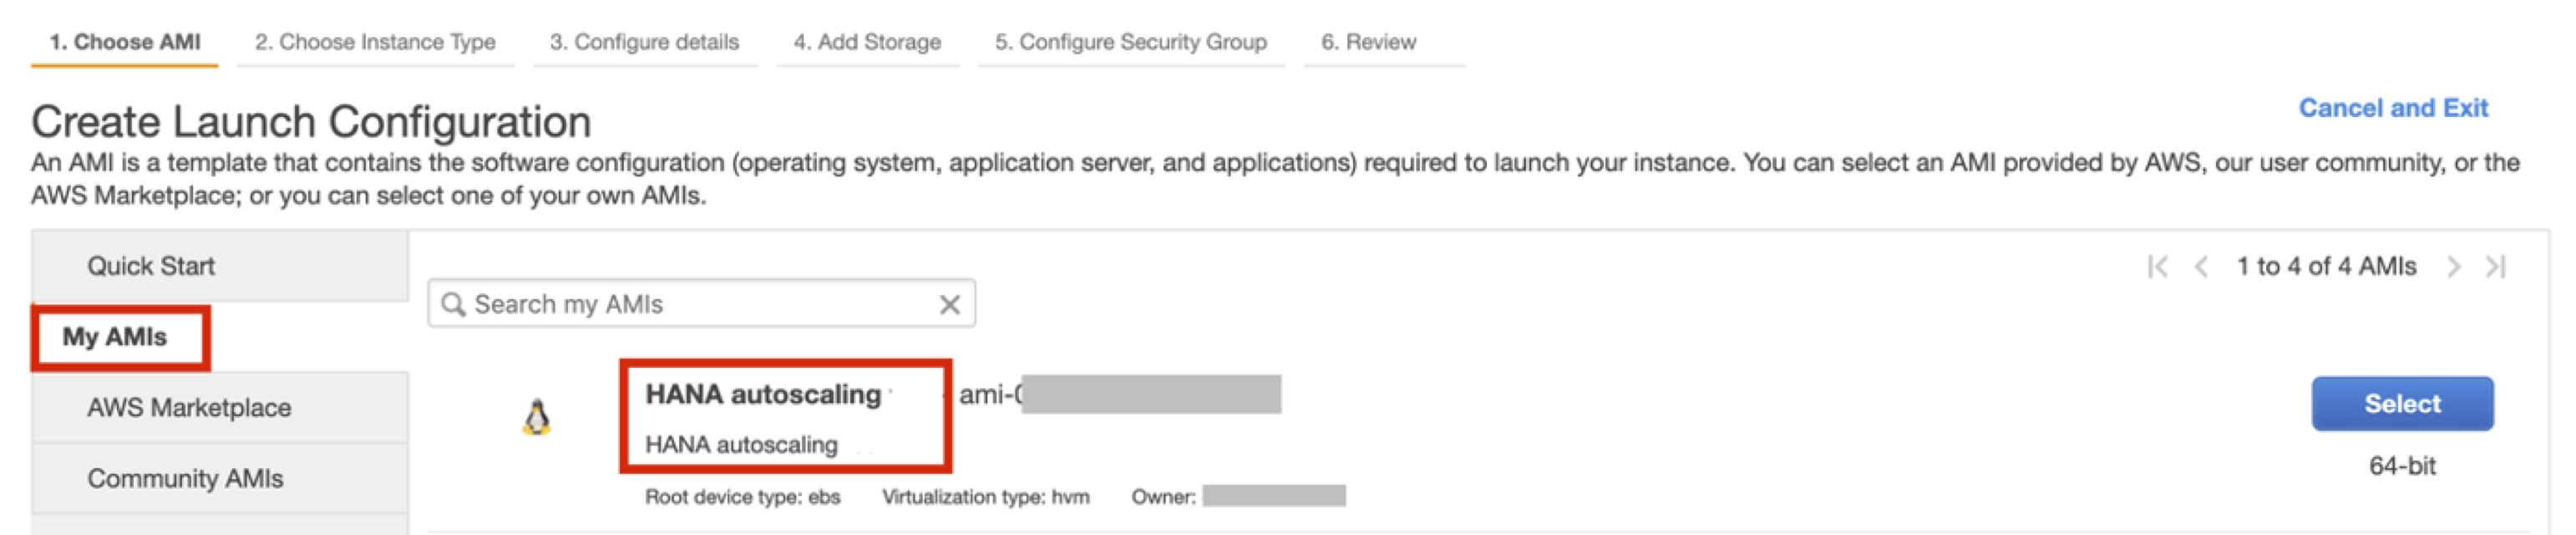Select the HANA autoscaling AMI

tap(2401, 404)
